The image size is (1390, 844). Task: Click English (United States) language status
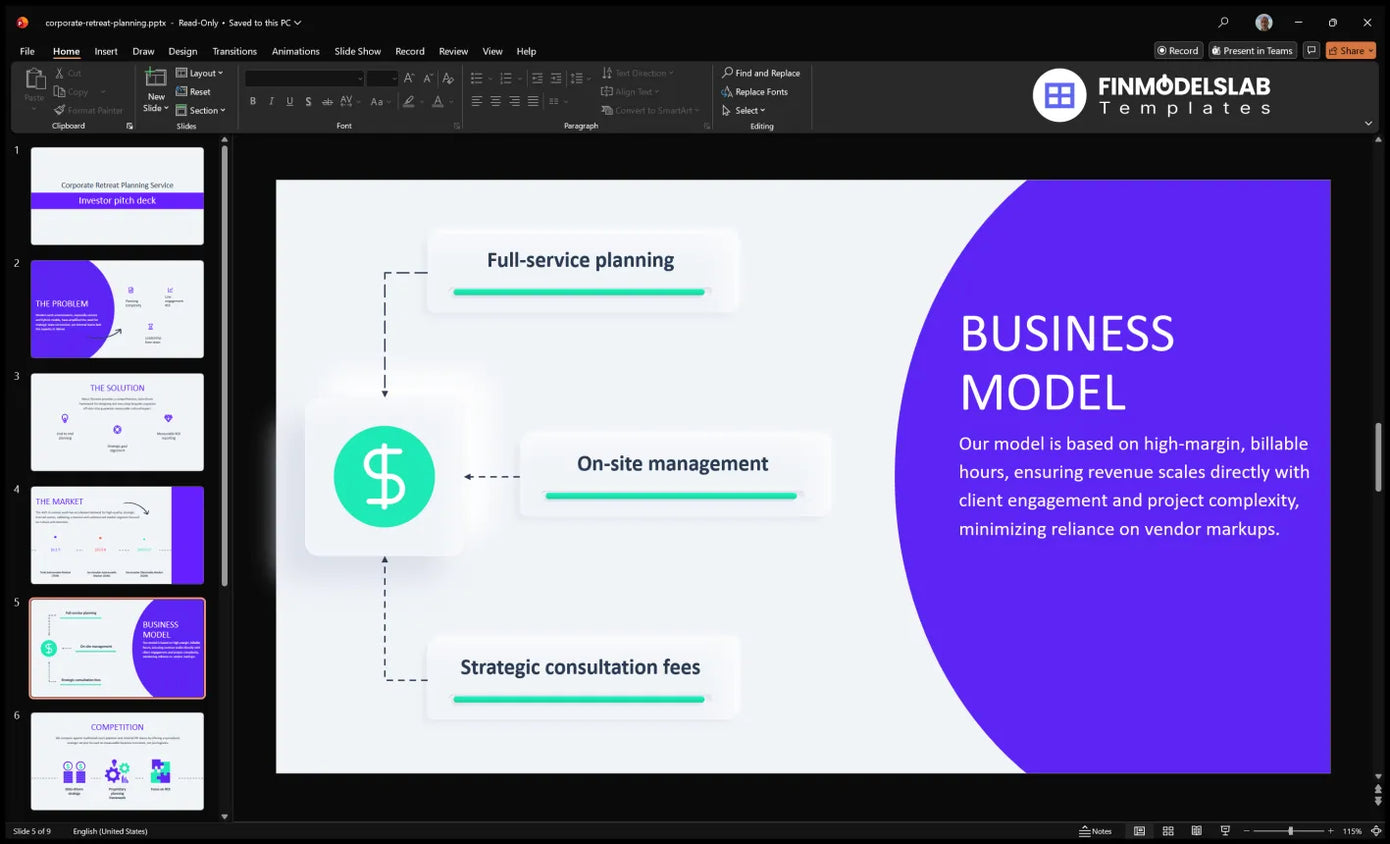110,831
